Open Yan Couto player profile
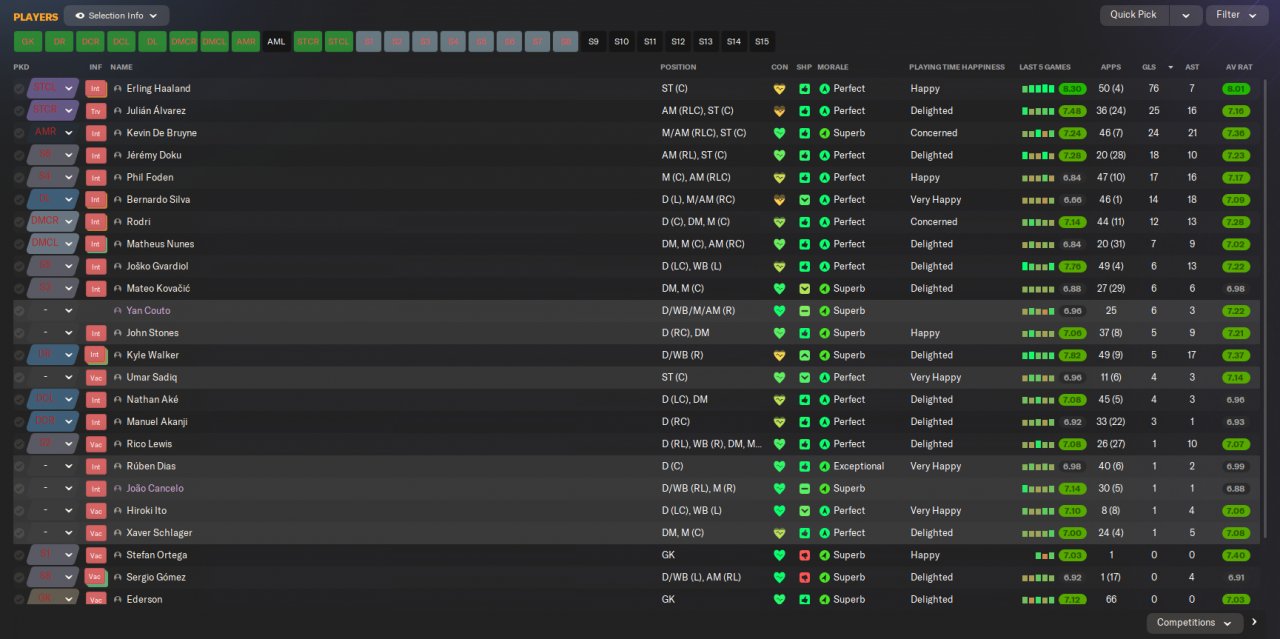The image size is (1280, 639). pyautogui.click(x=148, y=311)
